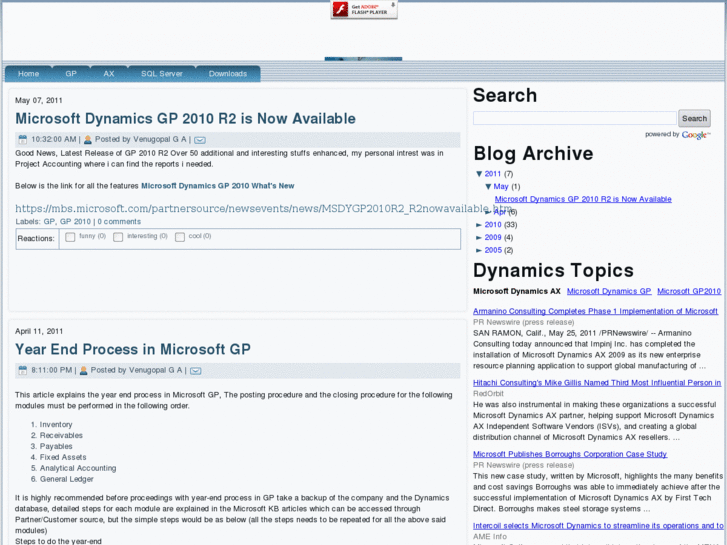Screen dimensions: 727x545
Task: Click list item Analytical Accounting
Action: click(78, 468)
